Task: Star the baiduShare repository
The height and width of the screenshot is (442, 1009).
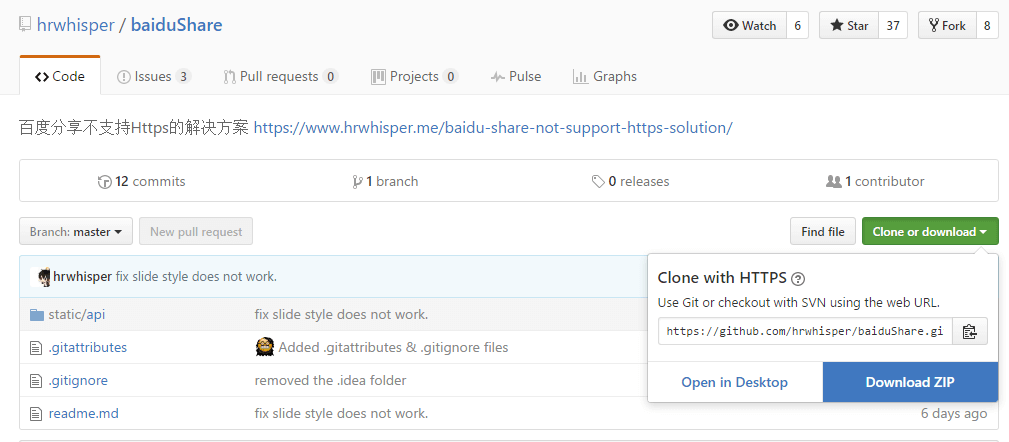Action: (x=849, y=25)
